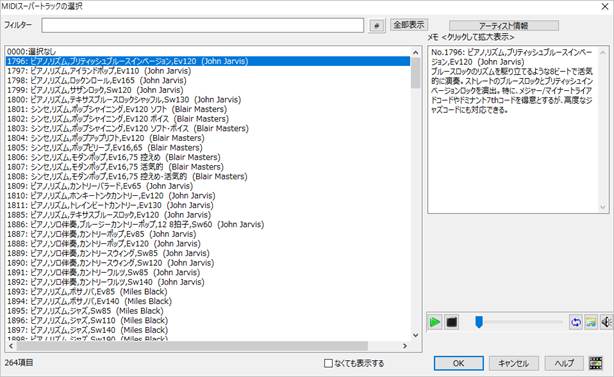Select track 1886 Sw60 John Jarvis
Screen dimensions: 614x377
(208, 224)
